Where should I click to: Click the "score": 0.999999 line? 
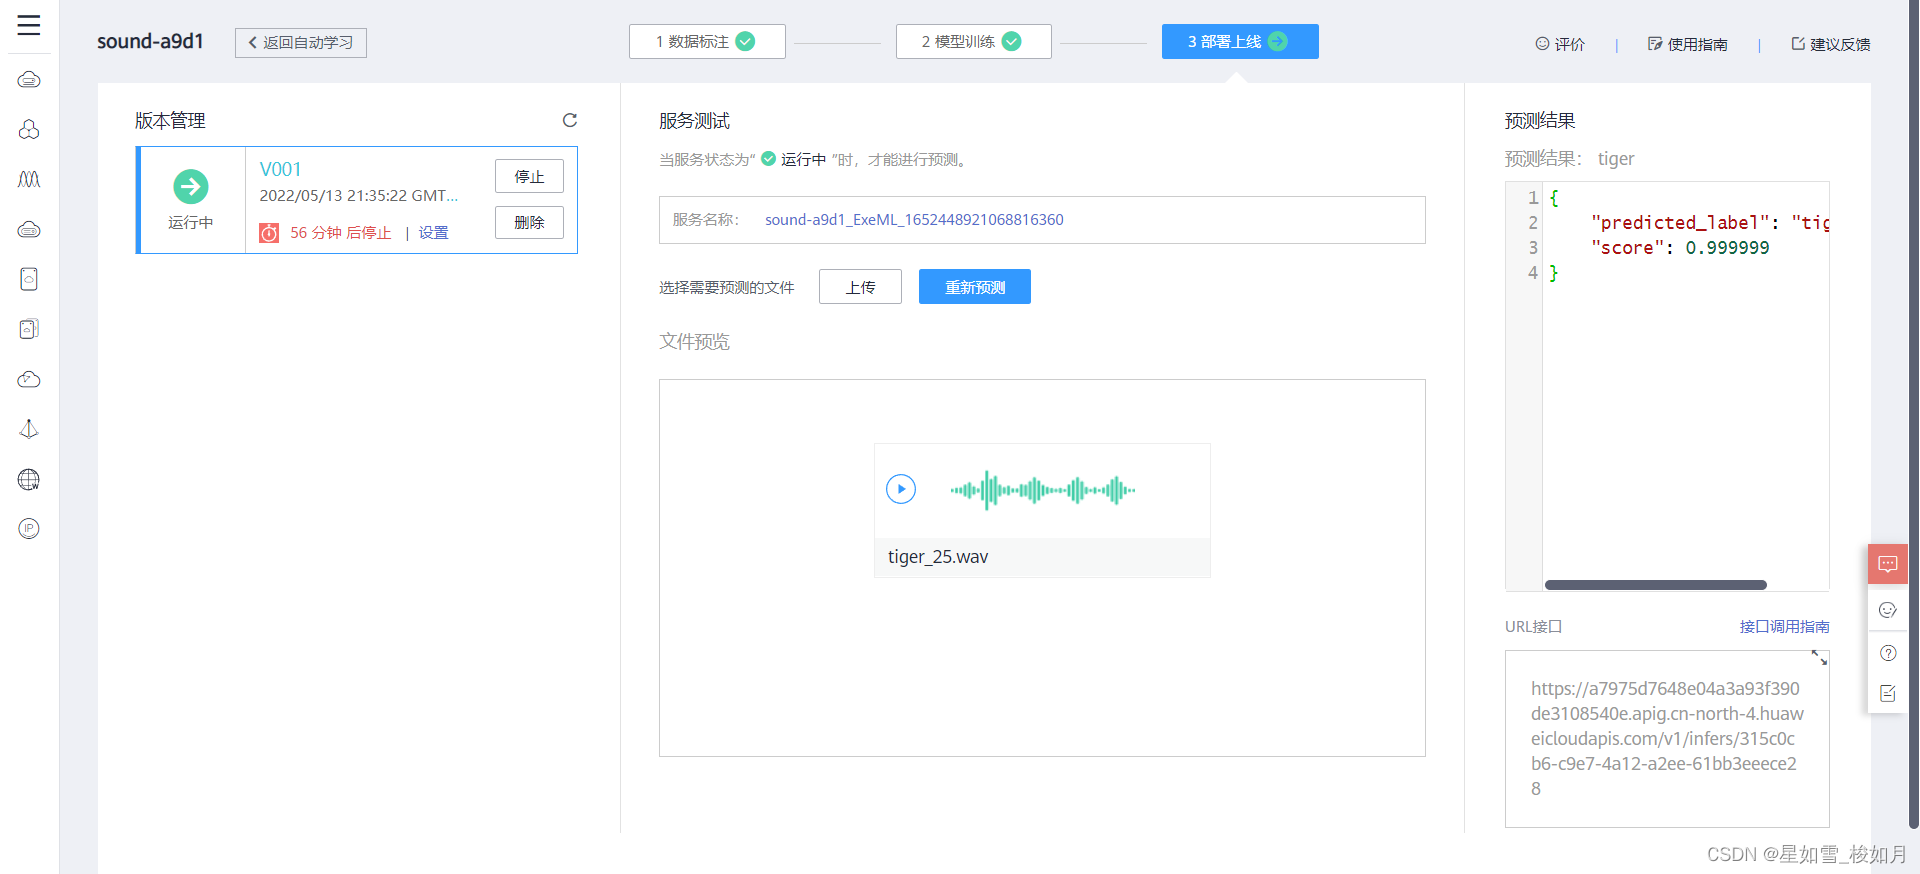pos(1680,248)
